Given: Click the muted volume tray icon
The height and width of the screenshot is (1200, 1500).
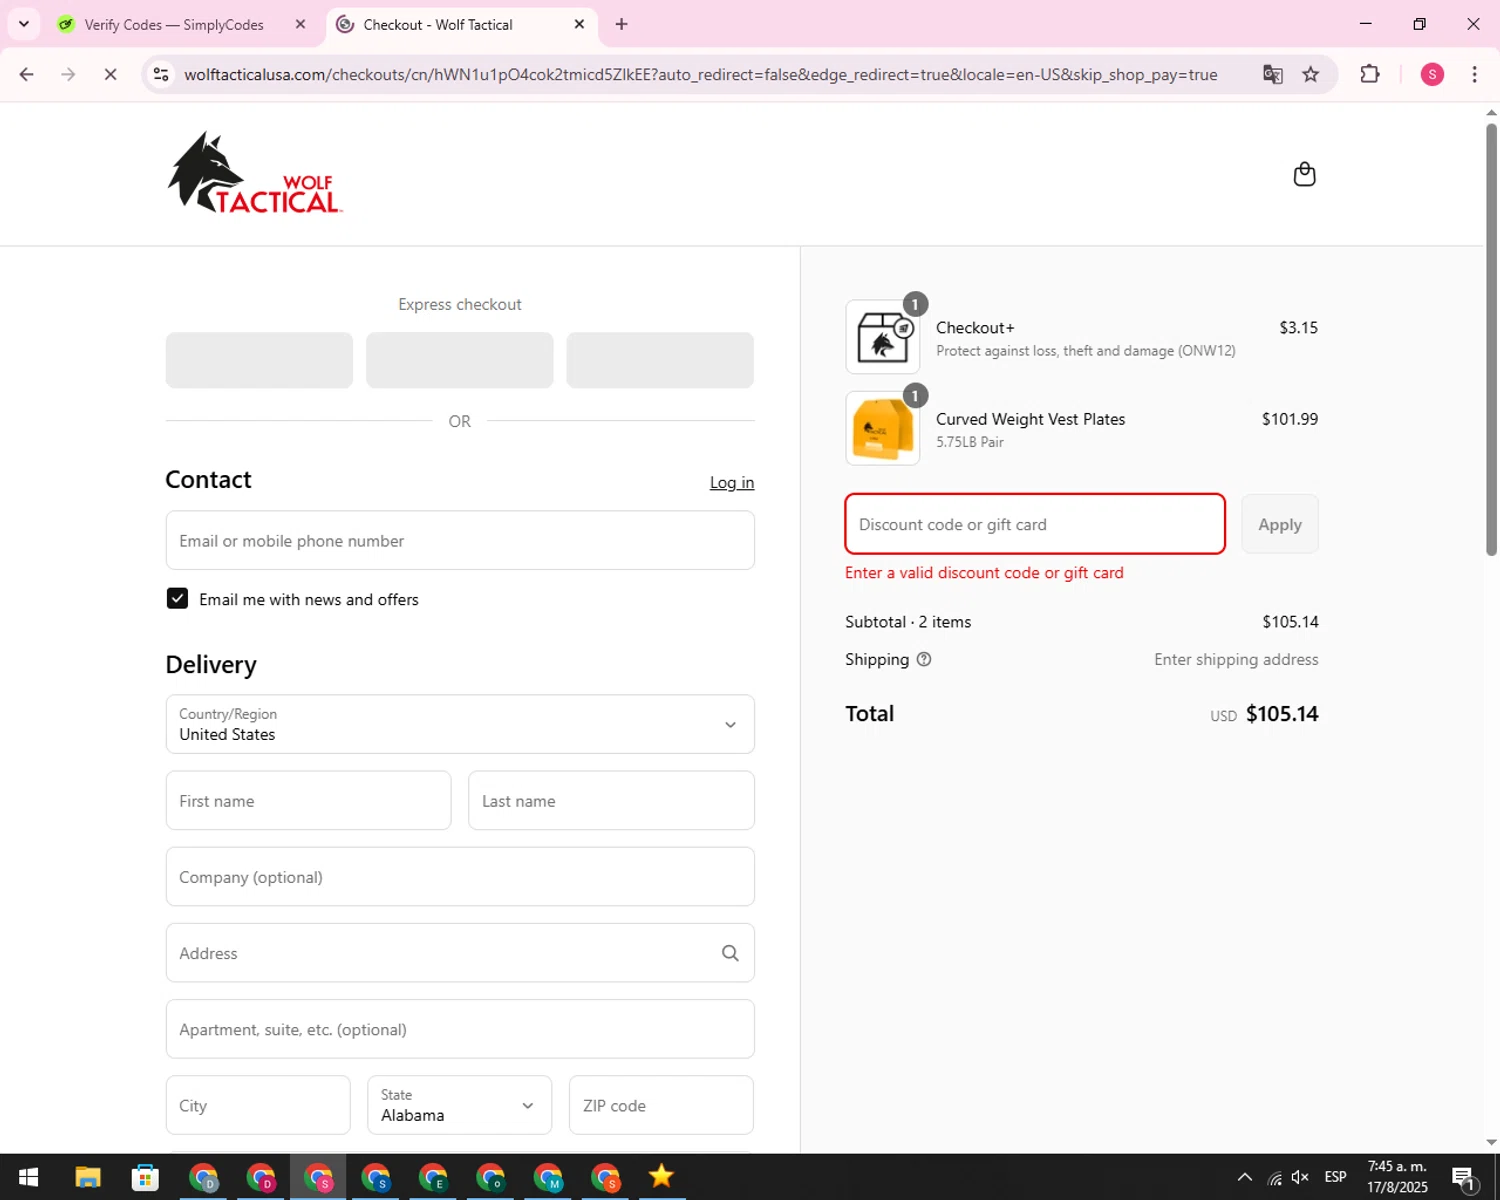Looking at the screenshot, I should click(1300, 1177).
